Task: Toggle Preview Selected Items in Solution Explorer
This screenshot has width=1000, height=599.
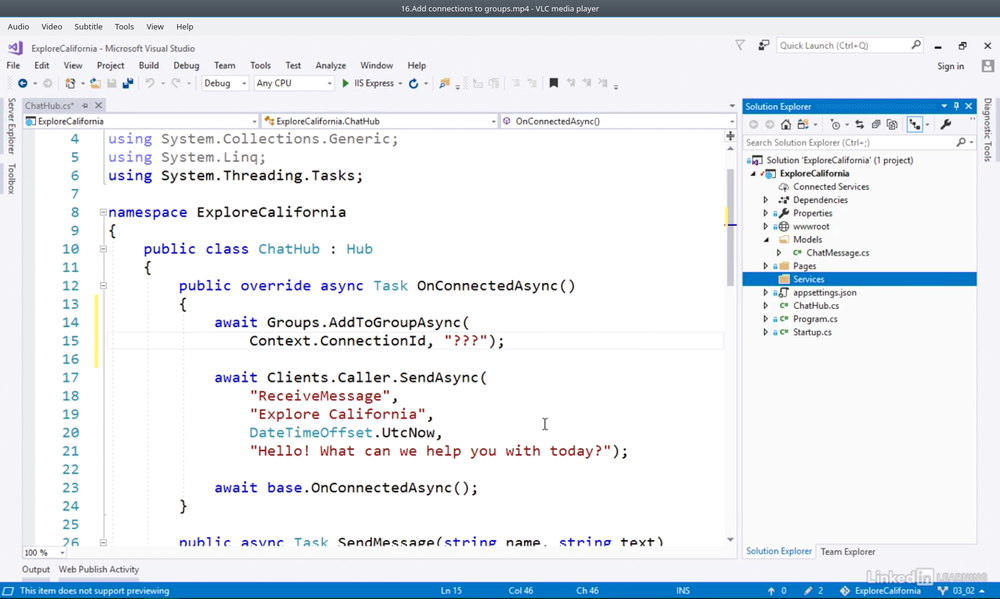Action: point(915,124)
